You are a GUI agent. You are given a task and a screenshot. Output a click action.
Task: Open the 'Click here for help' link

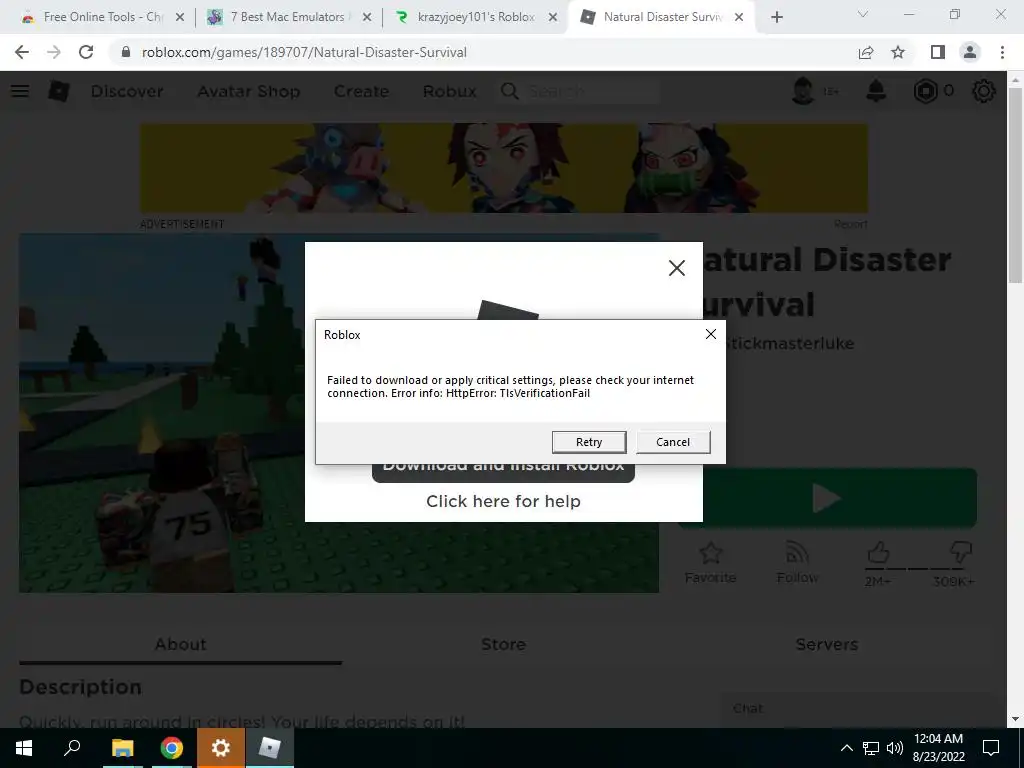pyautogui.click(x=503, y=501)
